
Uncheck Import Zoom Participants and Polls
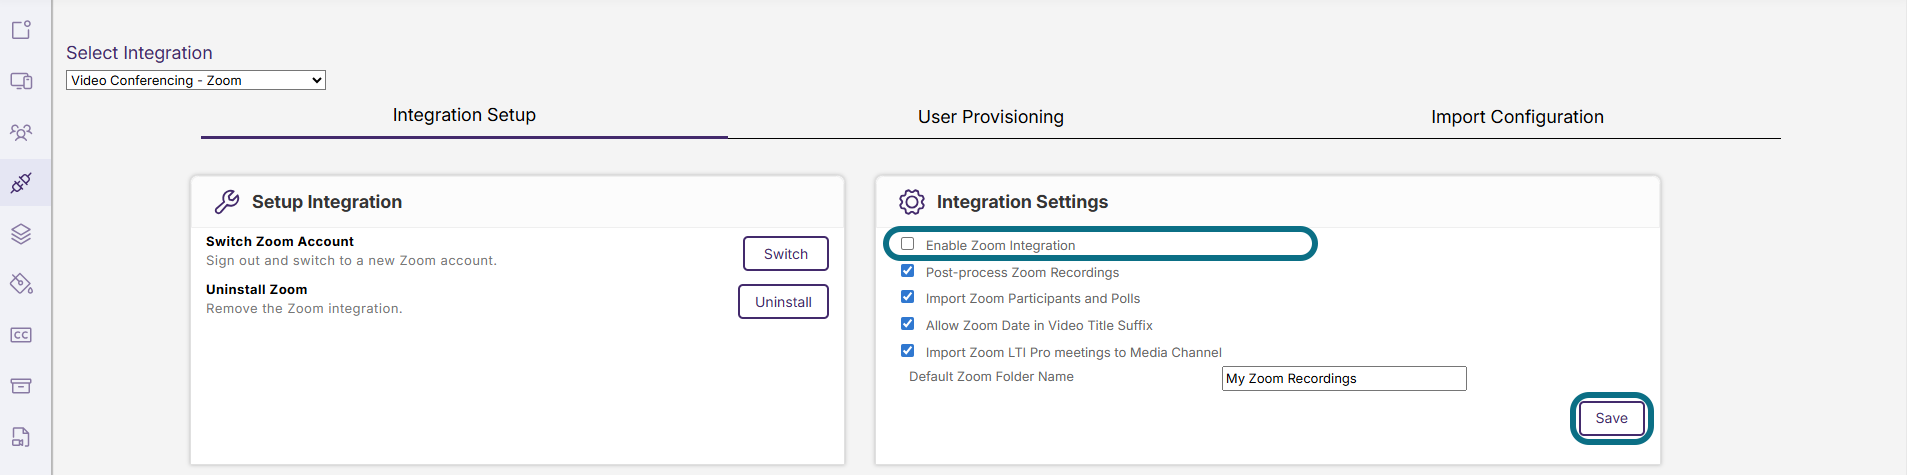pyautogui.click(x=908, y=297)
